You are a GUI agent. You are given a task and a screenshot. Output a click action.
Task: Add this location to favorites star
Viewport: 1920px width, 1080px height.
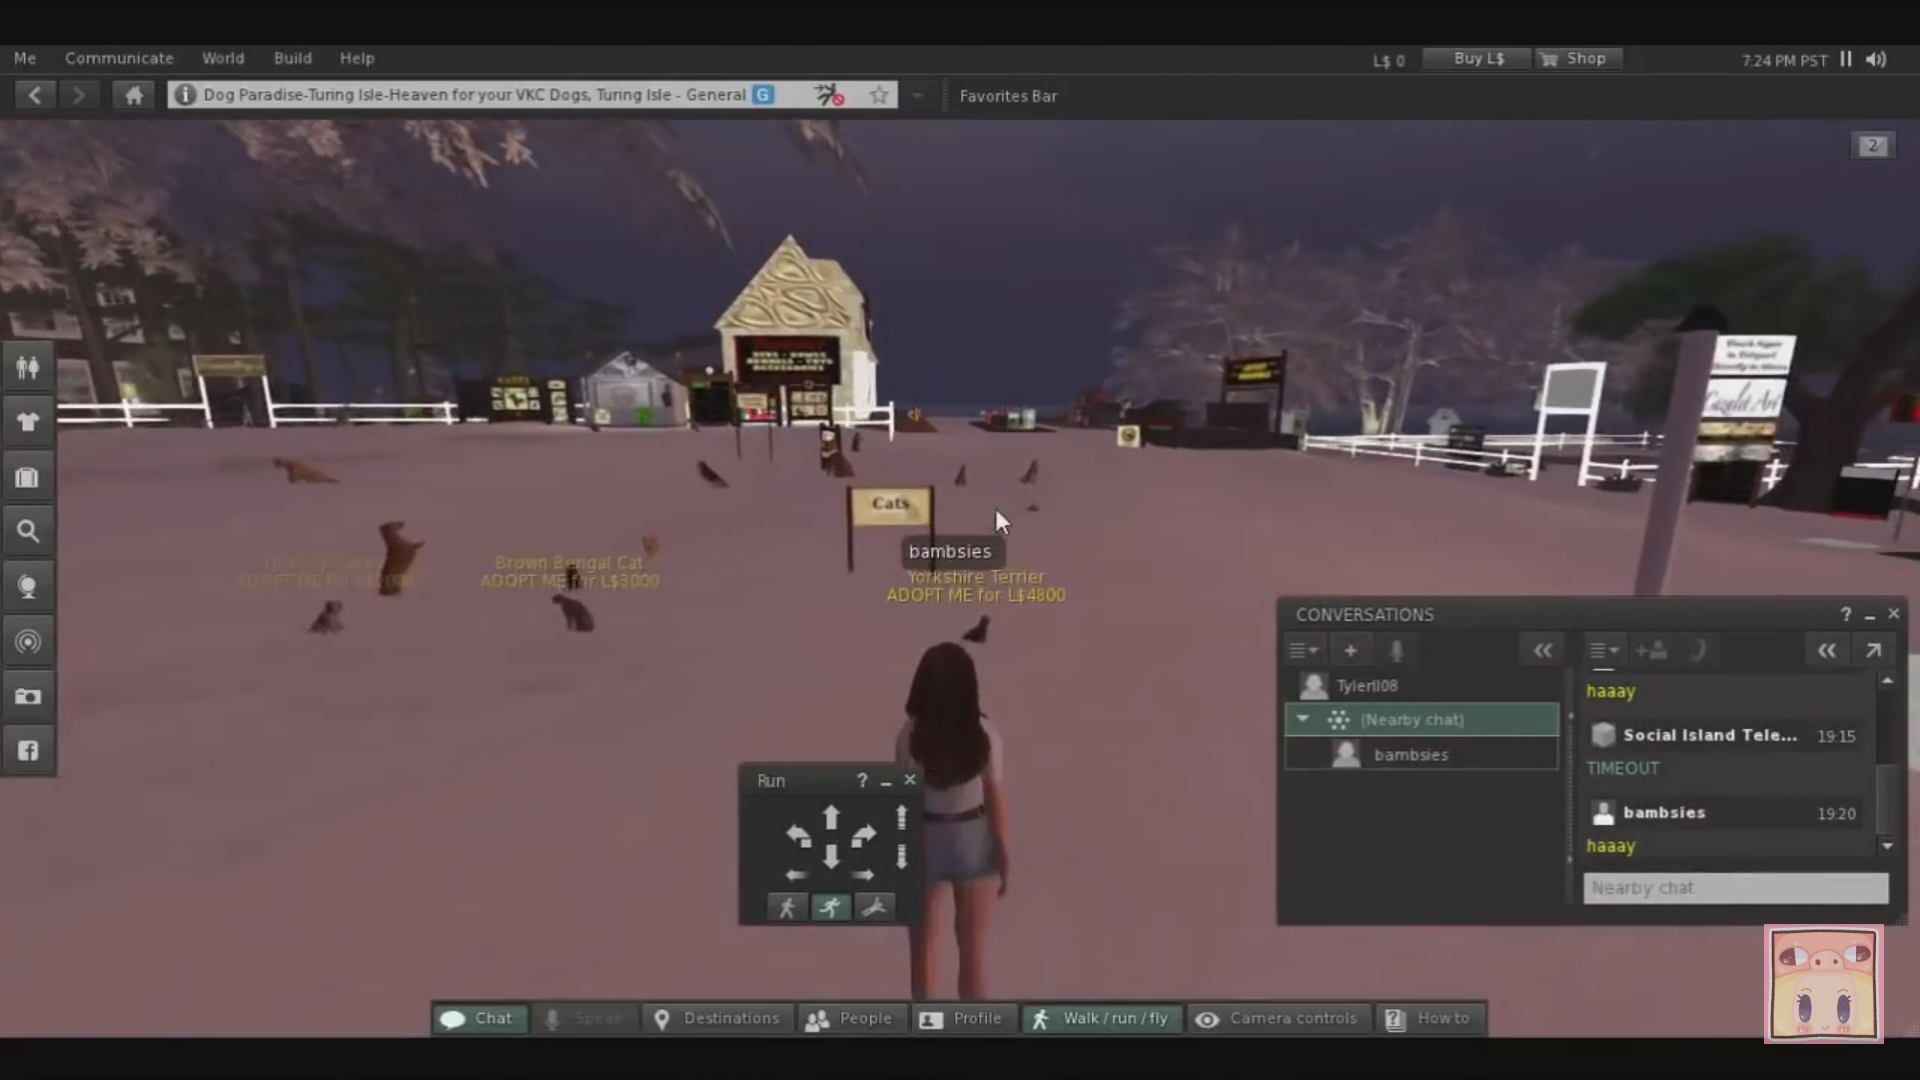click(879, 95)
